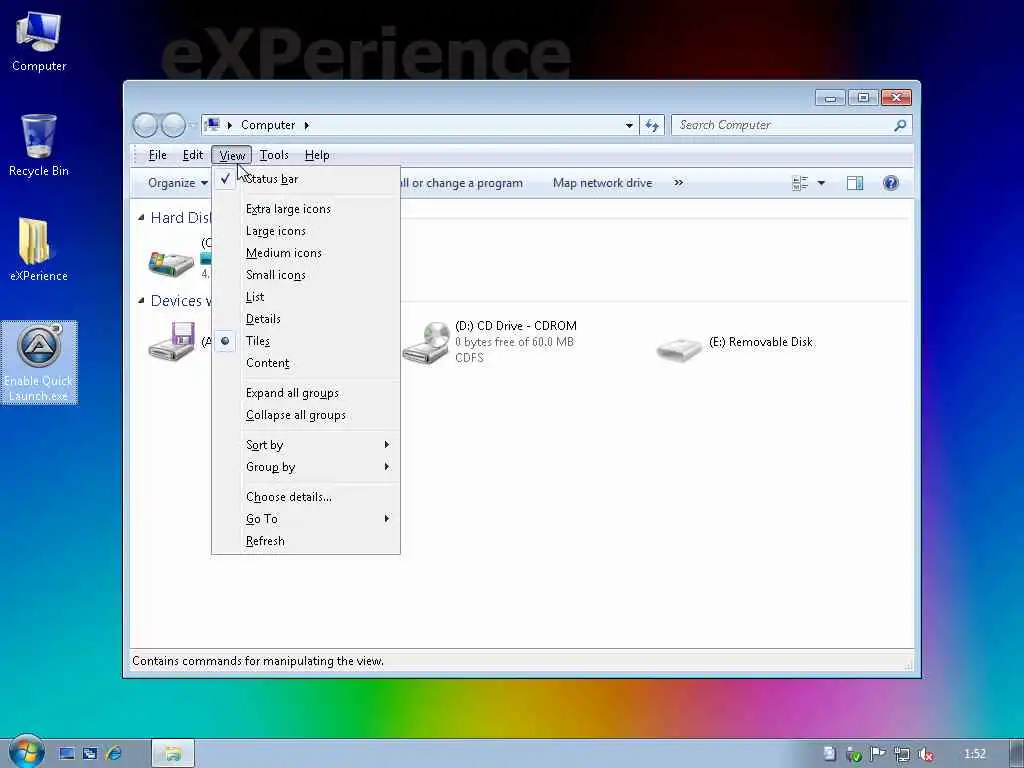Click the taskbar clock
The image size is (1024, 768).
tap(974, 754)
